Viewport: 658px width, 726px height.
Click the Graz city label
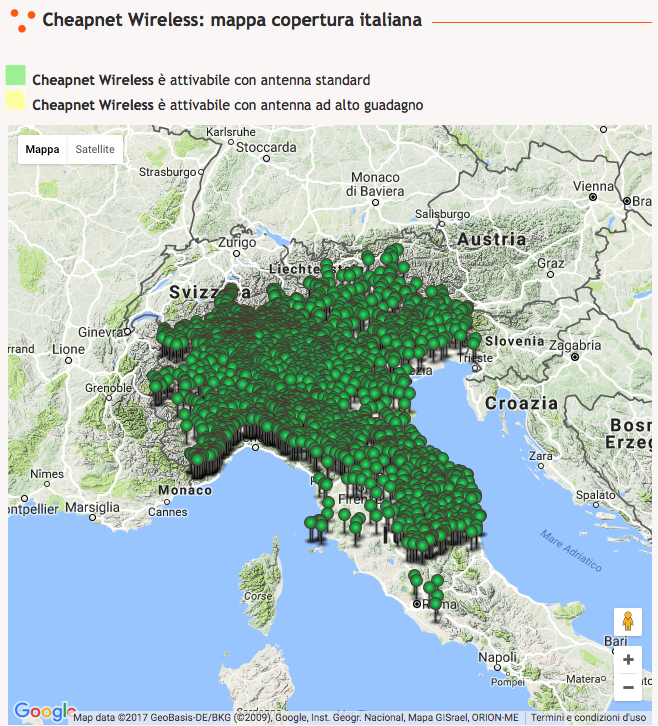pos(551,263)
